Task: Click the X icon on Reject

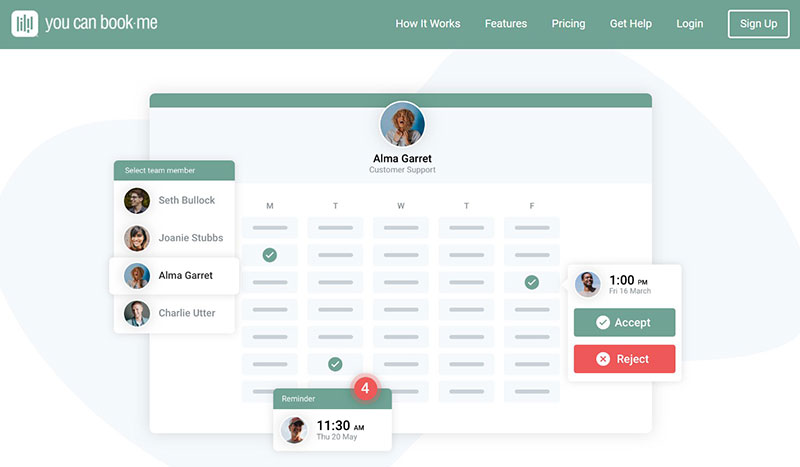Action: (603, 359)
